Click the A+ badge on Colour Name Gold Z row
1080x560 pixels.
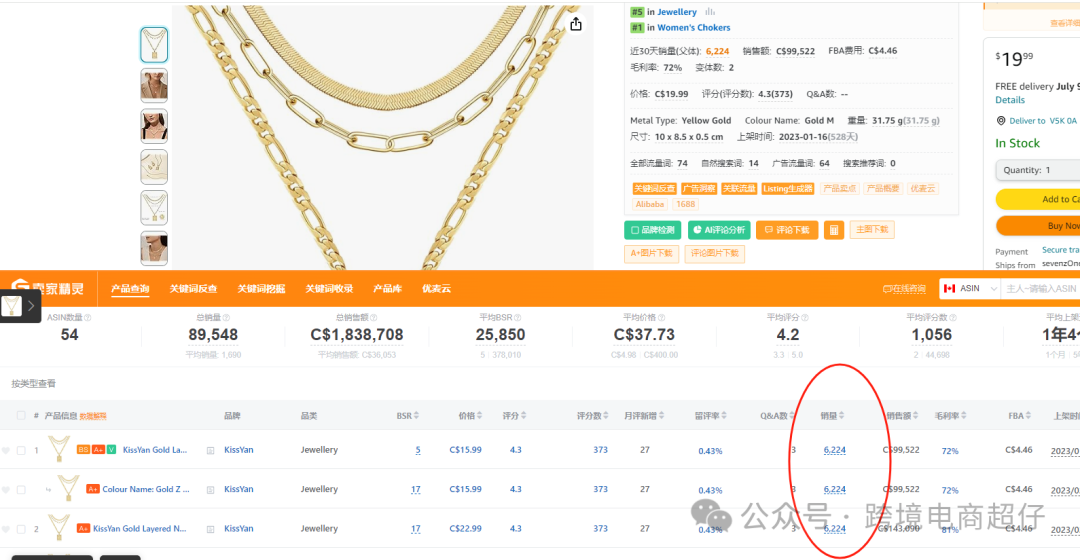point(93,489)
